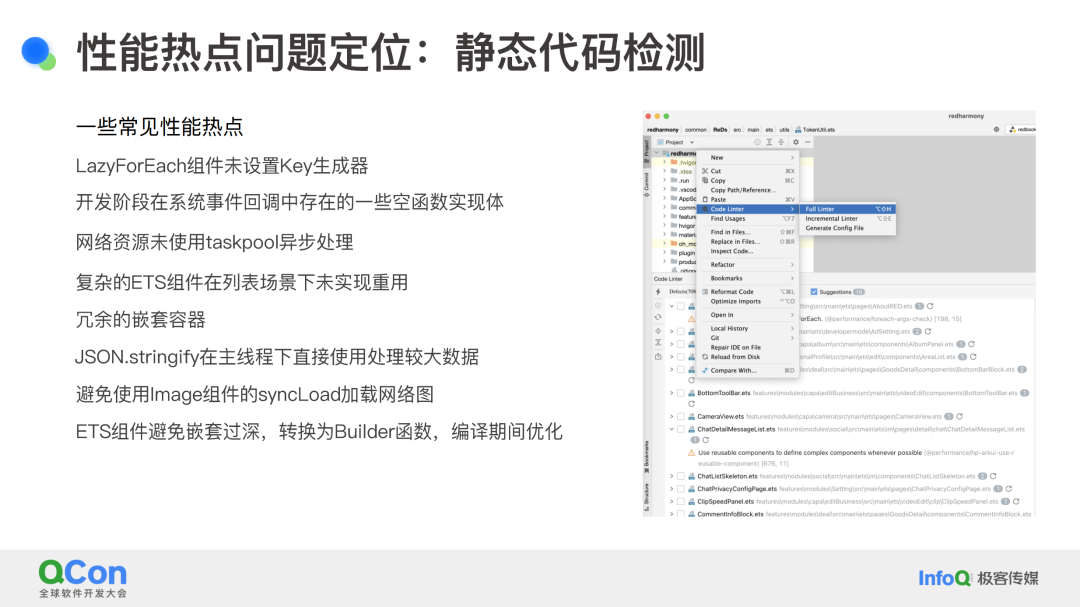Click the rerun icon next to ClipSpeedPanel.ets

(x=1016, y=502)
